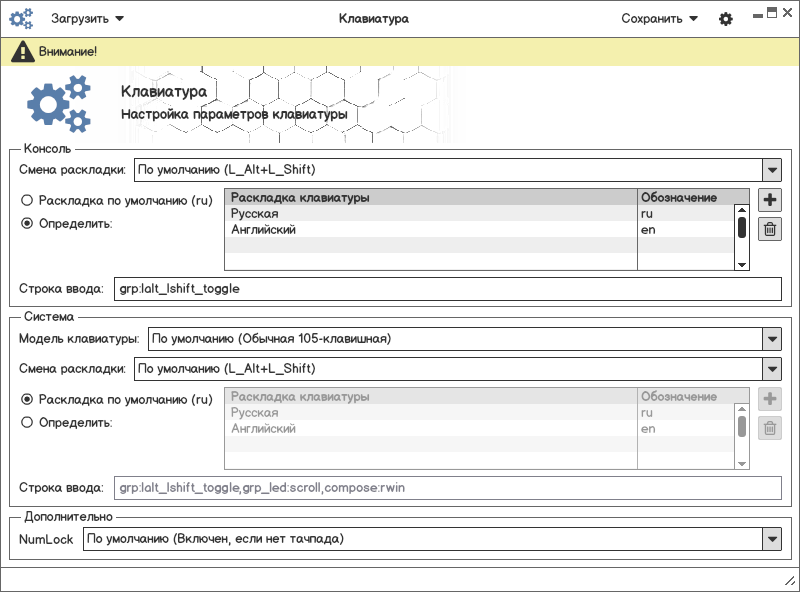
Task: Open the Загрузить menu
Action: tap(87, 18)
